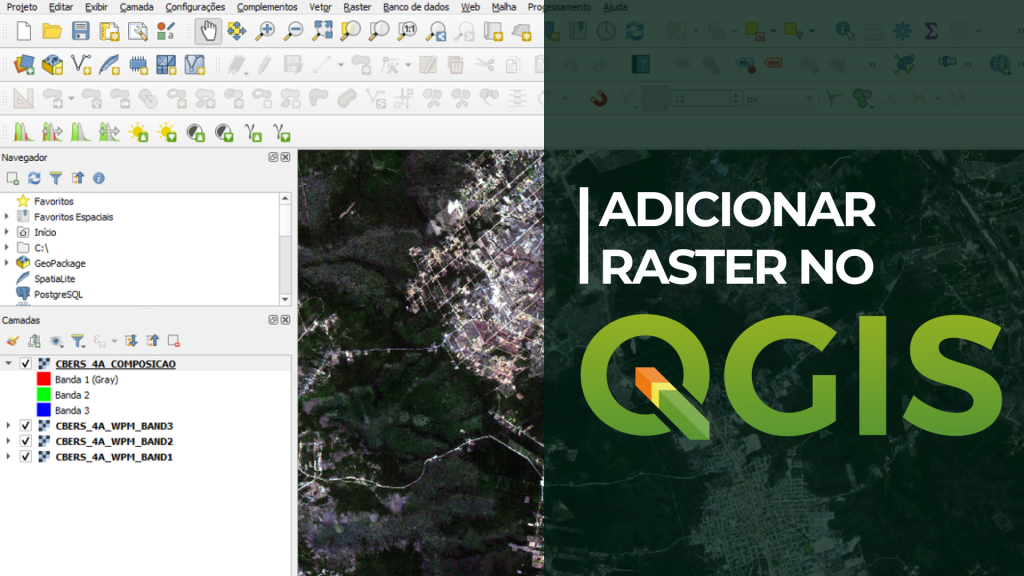Open an existing project with folder icon
The image size is (1024, 576).
[x=52, y=31]
